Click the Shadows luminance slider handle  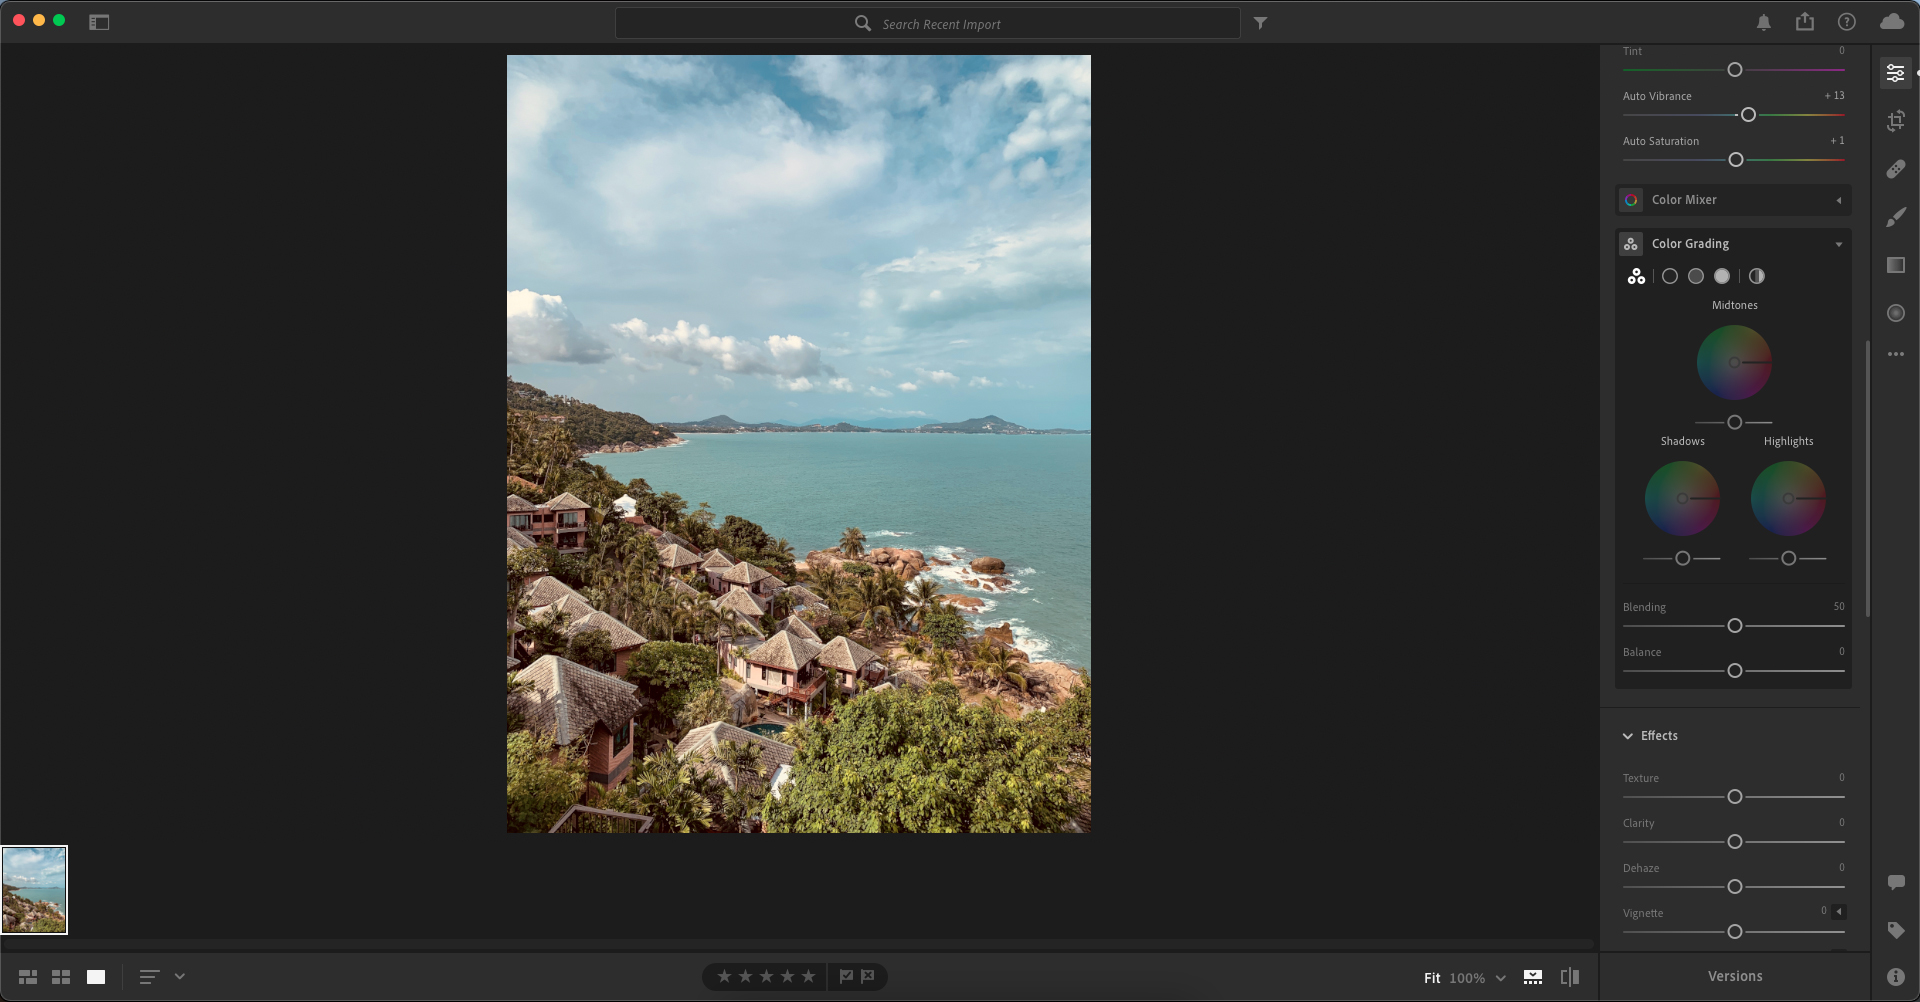(x=1683, y=558)
